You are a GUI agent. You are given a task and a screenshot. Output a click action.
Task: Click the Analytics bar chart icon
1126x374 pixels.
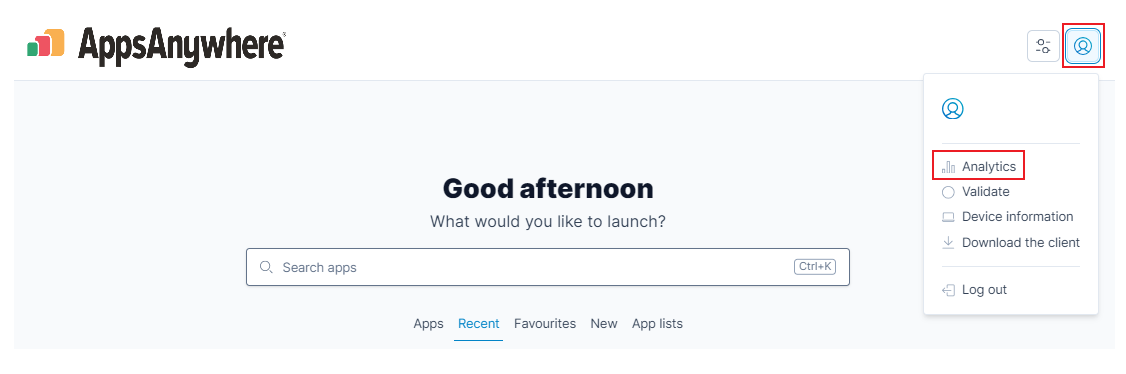pyautogui.click(x=948, y=167)
